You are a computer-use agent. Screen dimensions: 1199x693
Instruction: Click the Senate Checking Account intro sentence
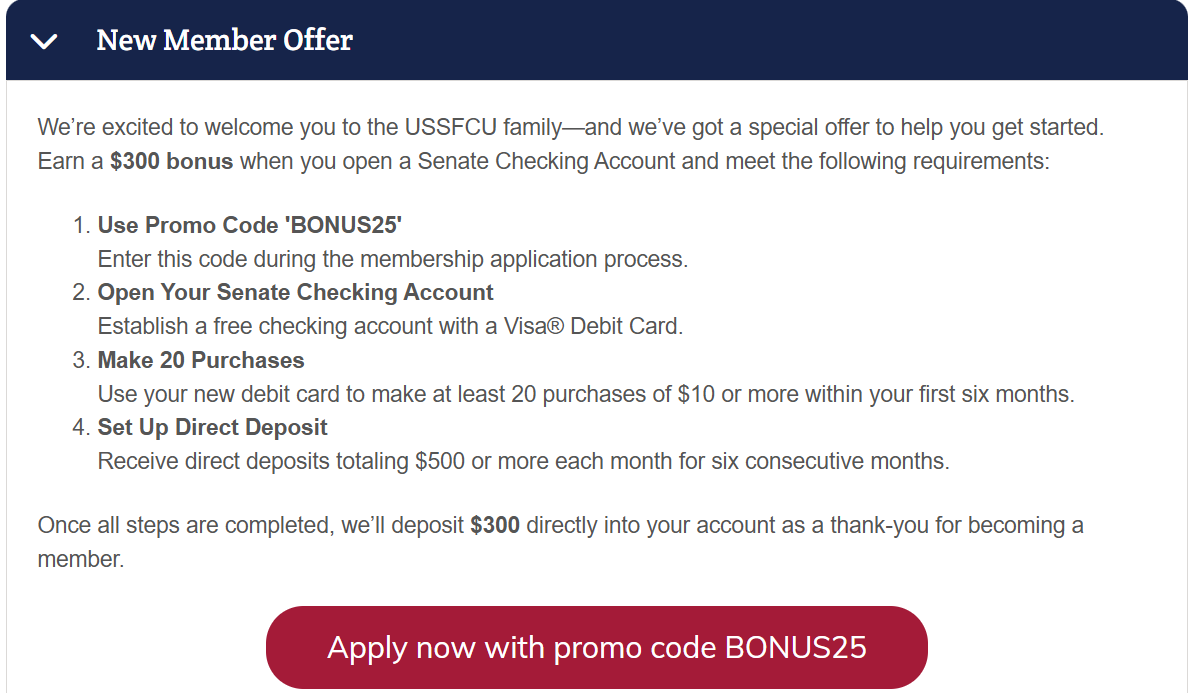pyautogui.click(x=544, y=161)
